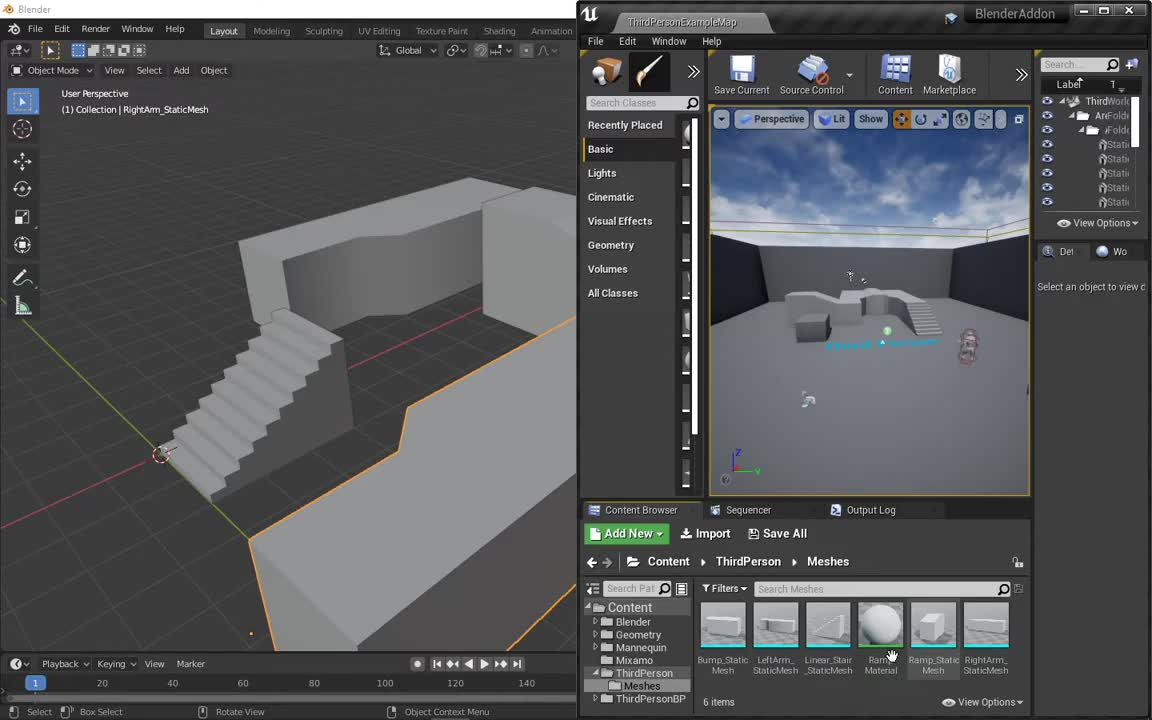Viewport: 1152px width, 720px height.
Task: Select the translate gizmo in Unreal viewport
Action: (x=901, y=119)
